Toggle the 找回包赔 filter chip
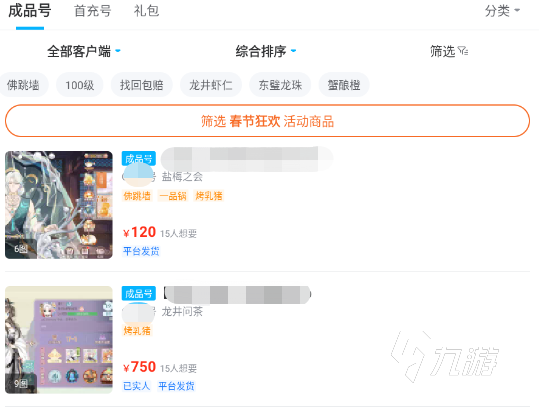The image size is (539, 413). click(141, 85)
